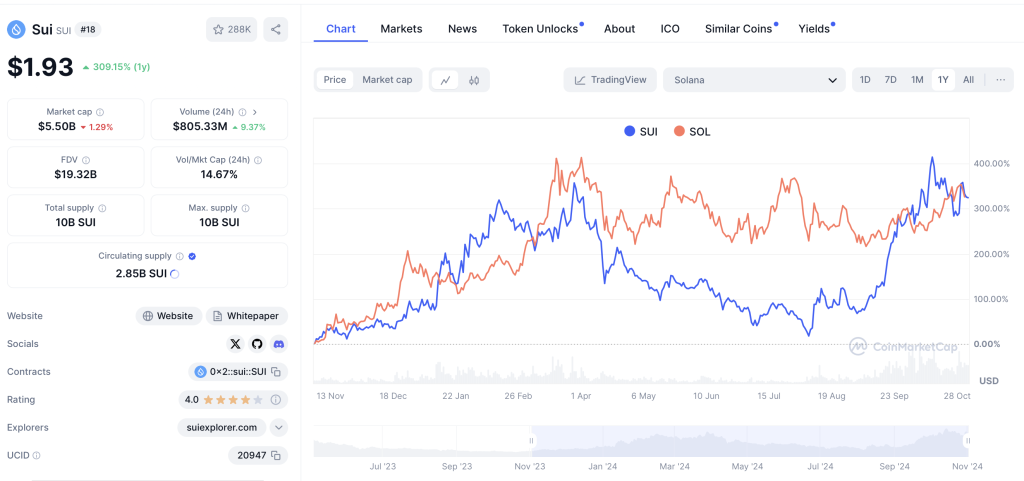Viewport: 1024px width, 481px height.
Task: Set chart range to 1Y
Action: pos(943,80)
